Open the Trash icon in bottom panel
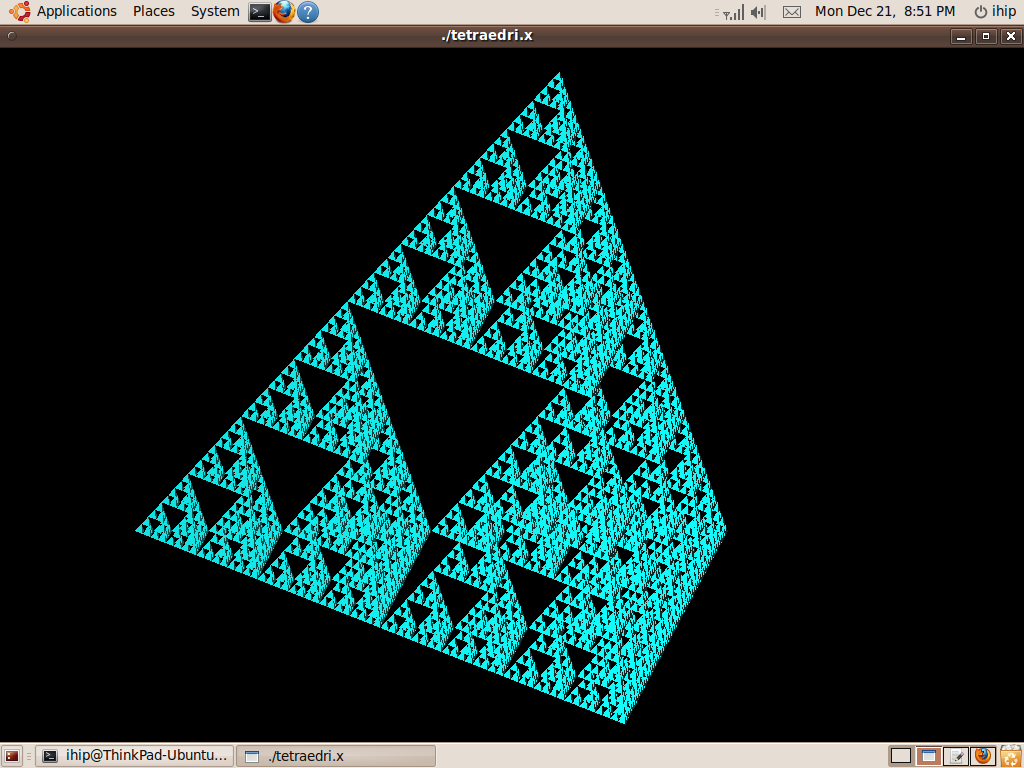The height and width of the screenshot is (768, 1024). pos(1011,756)
